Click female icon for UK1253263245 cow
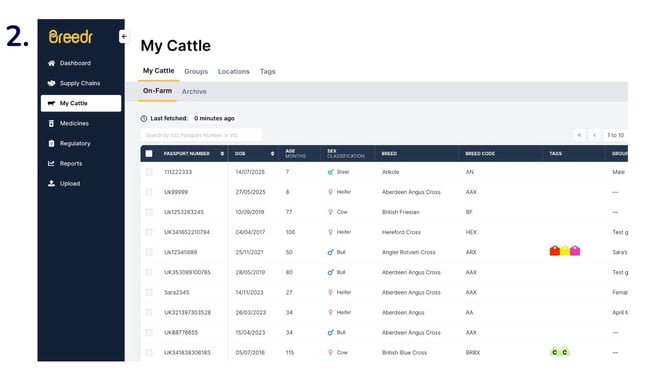Image resolution: width=670 pixels, height=387 pixels. (x=330, y=212)
